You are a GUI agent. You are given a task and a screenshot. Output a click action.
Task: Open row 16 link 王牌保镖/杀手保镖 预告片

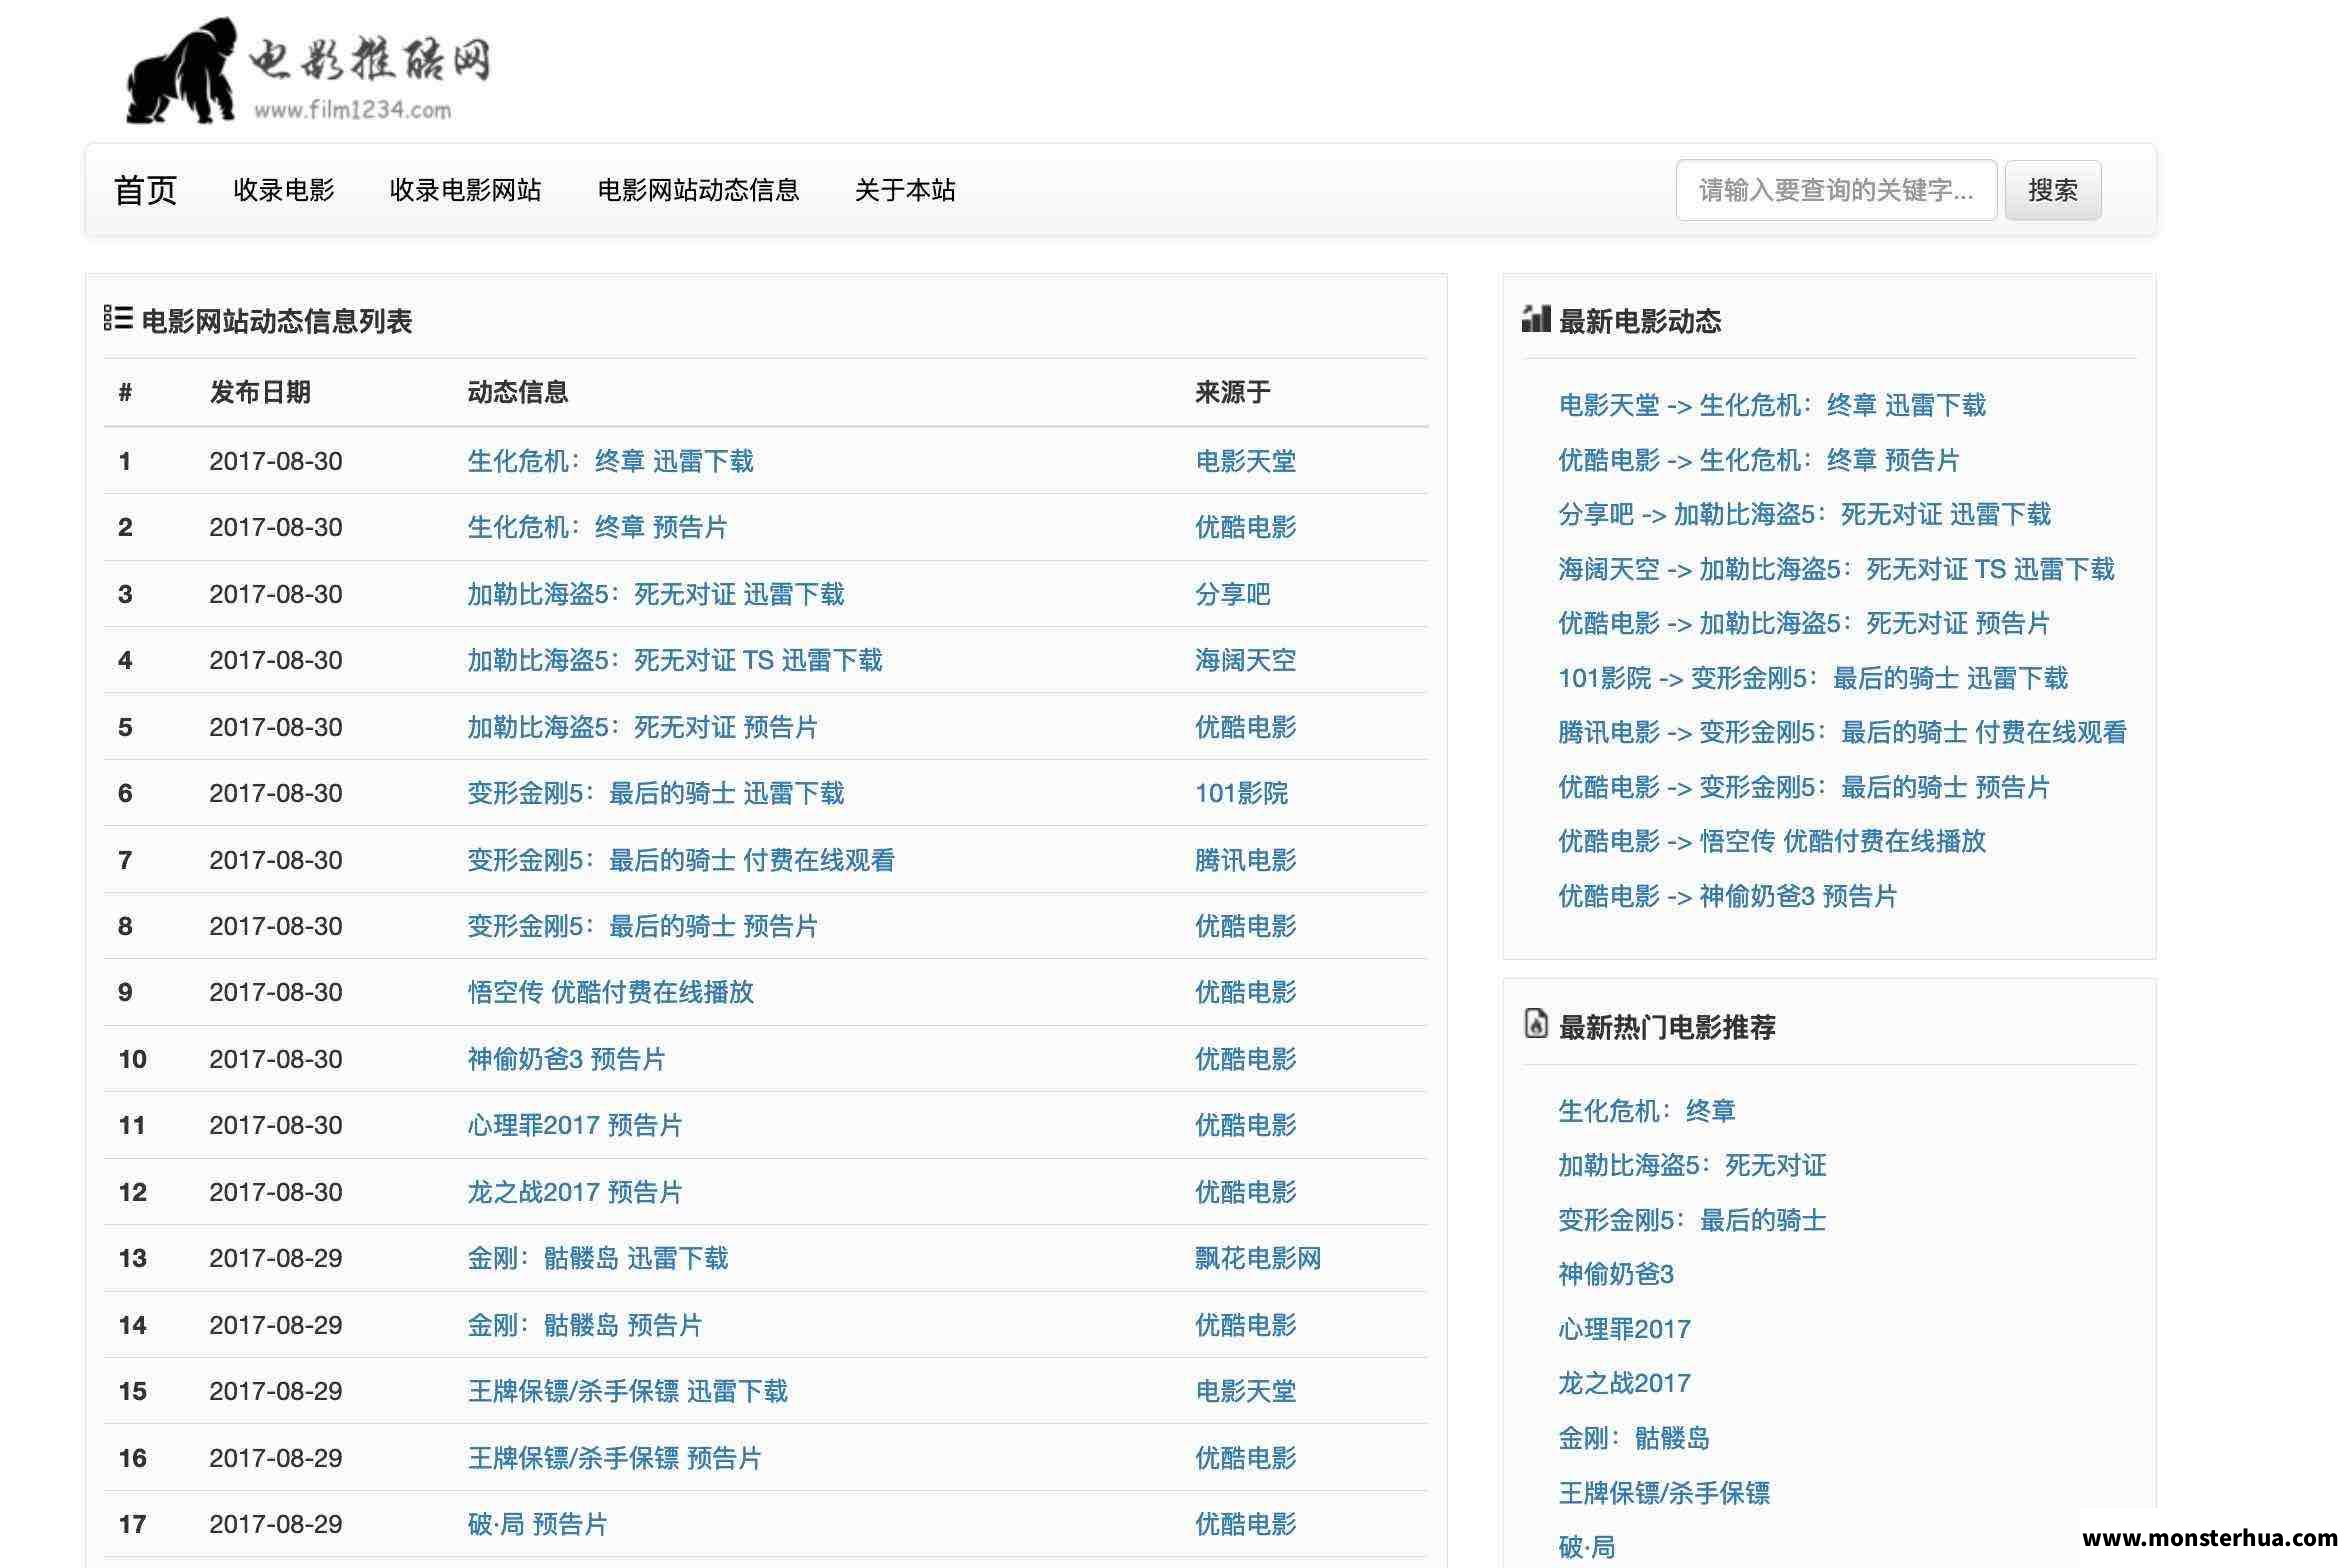coord(615,1458)
